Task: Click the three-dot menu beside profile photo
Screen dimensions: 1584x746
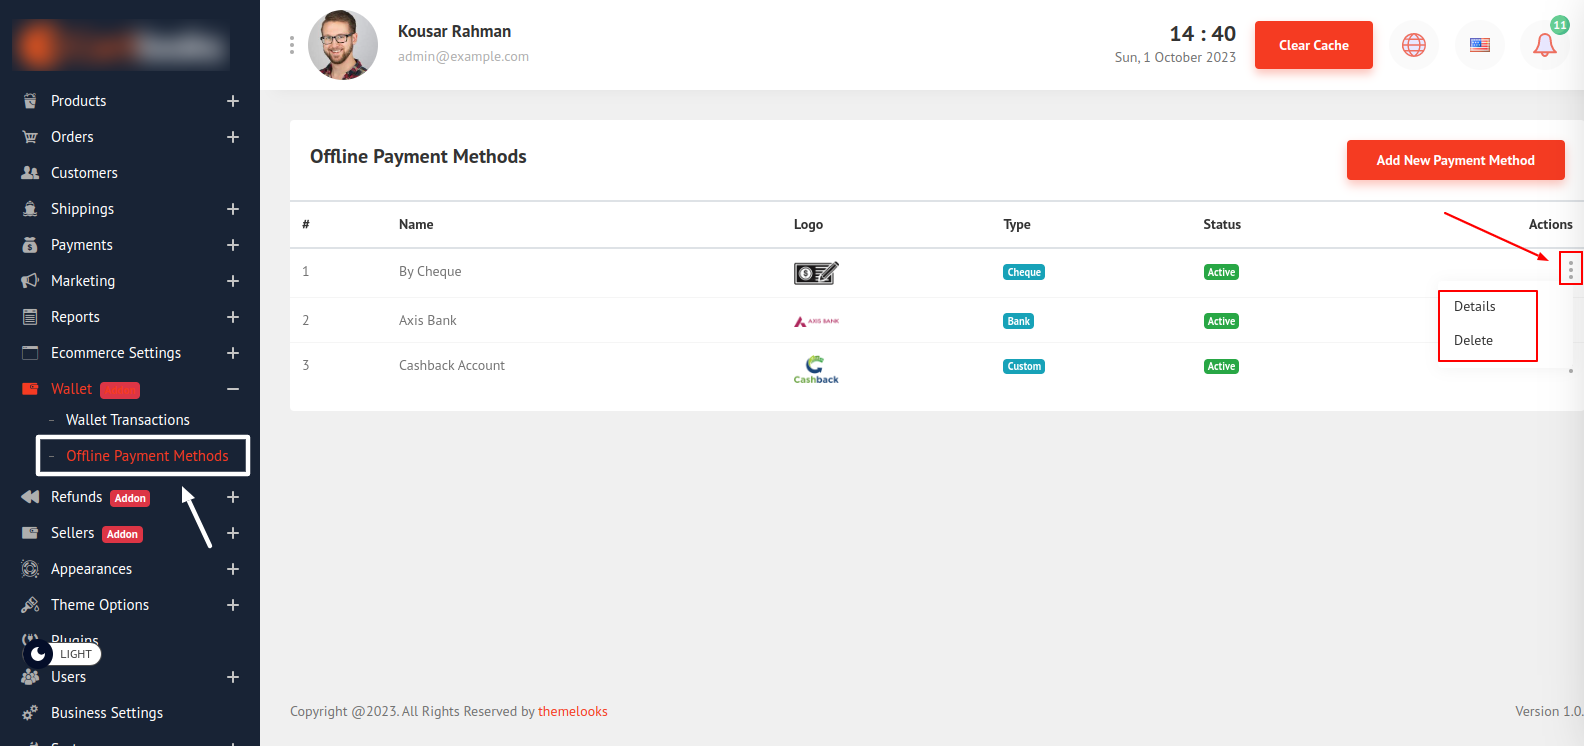Action: pyautogui.click(x=292, y=45)
